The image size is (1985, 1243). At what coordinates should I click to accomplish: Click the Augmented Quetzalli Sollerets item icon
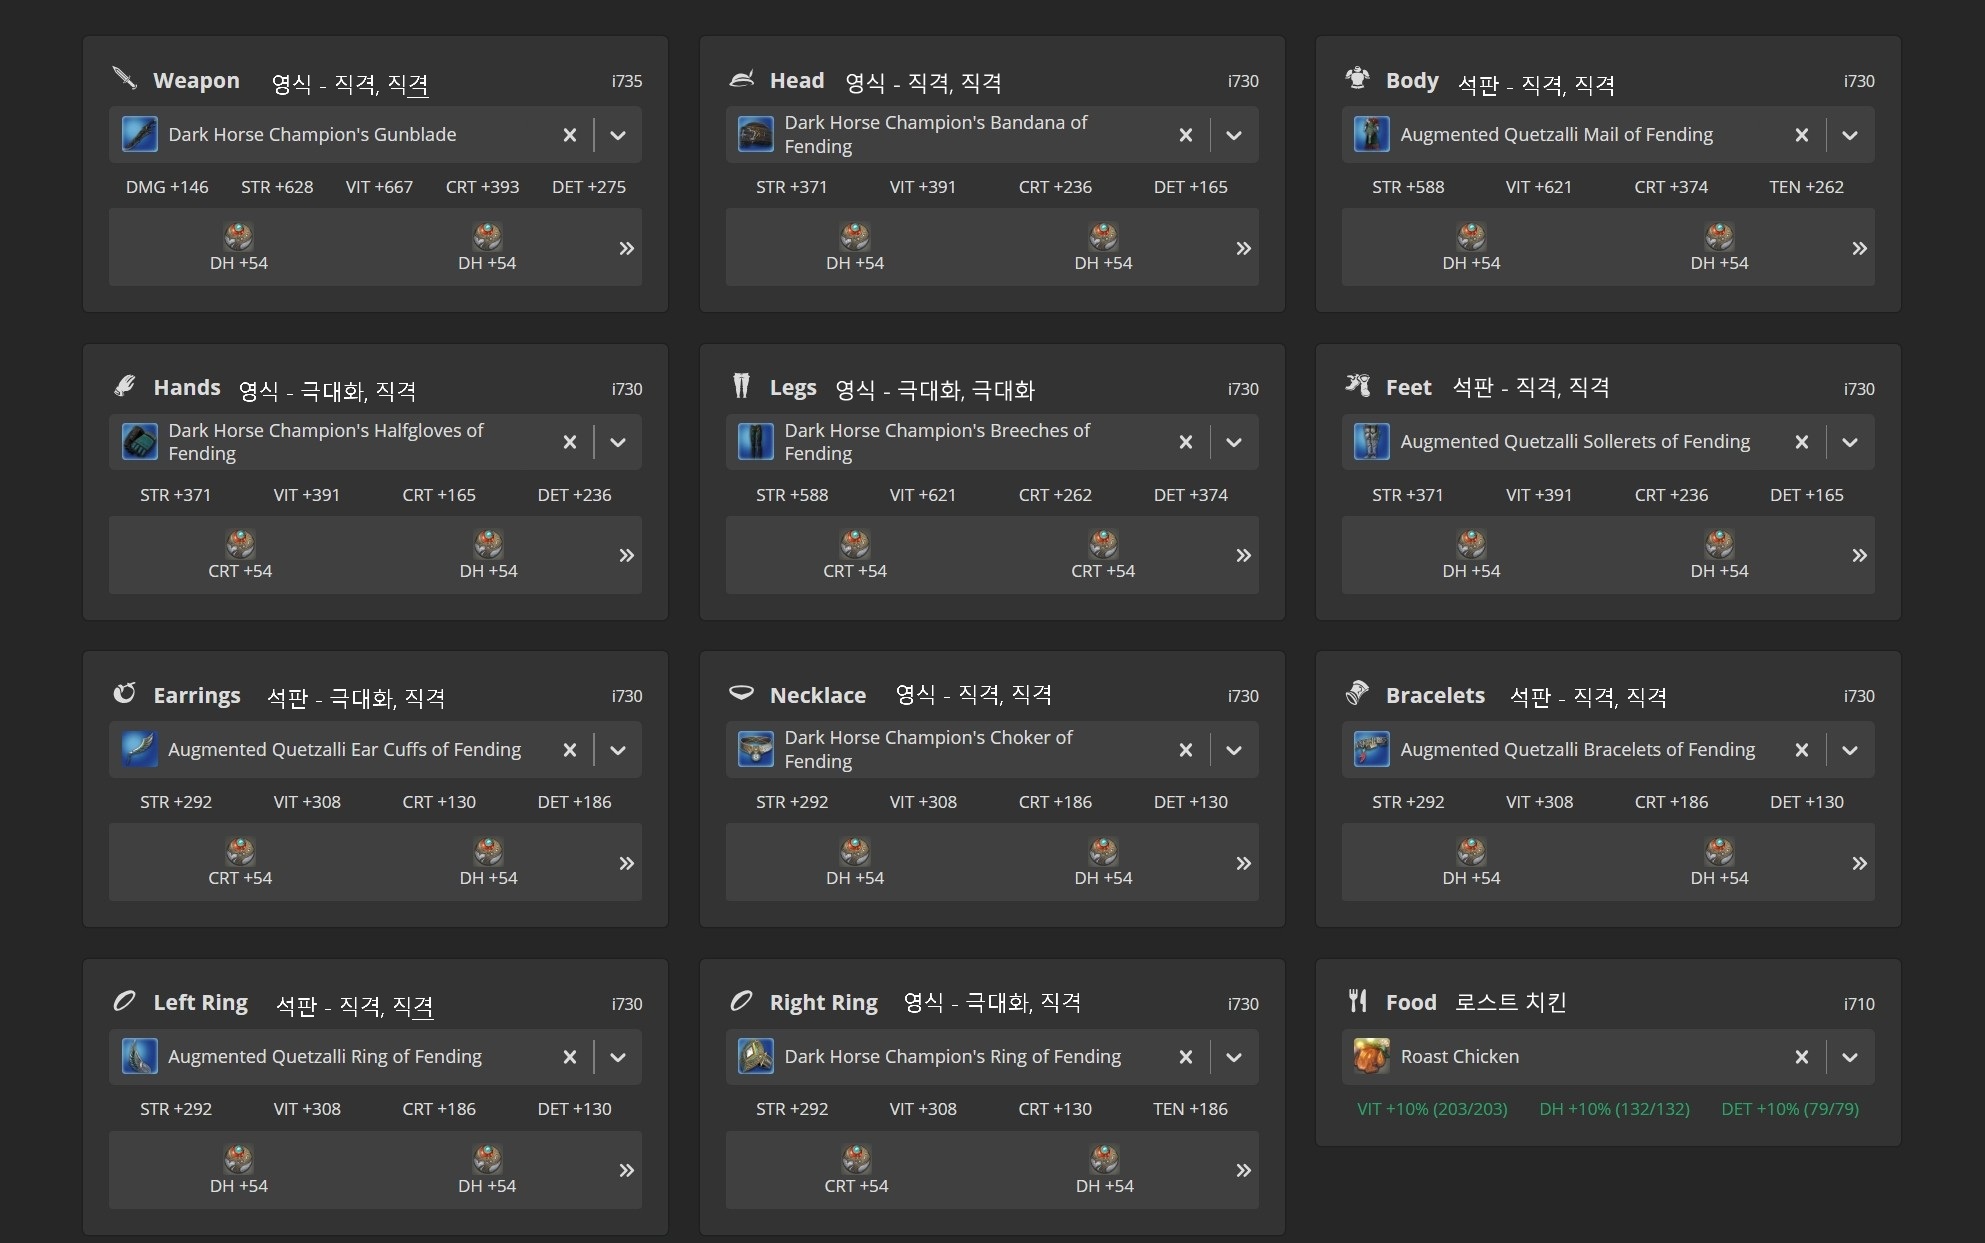1371,442
